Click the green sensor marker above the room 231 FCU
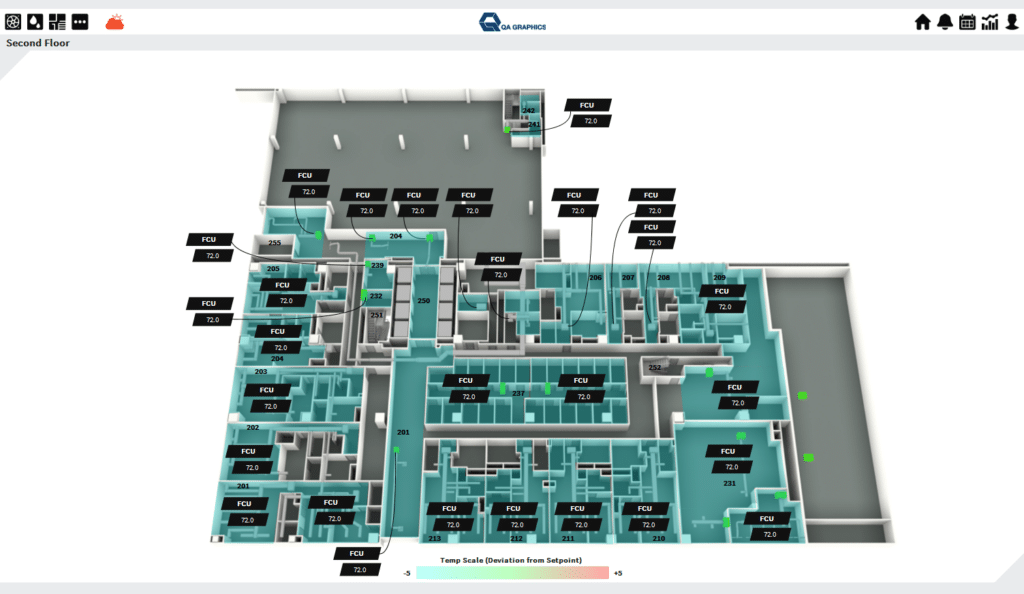Viewport: 1024px width, 594px height. point(741,435)
